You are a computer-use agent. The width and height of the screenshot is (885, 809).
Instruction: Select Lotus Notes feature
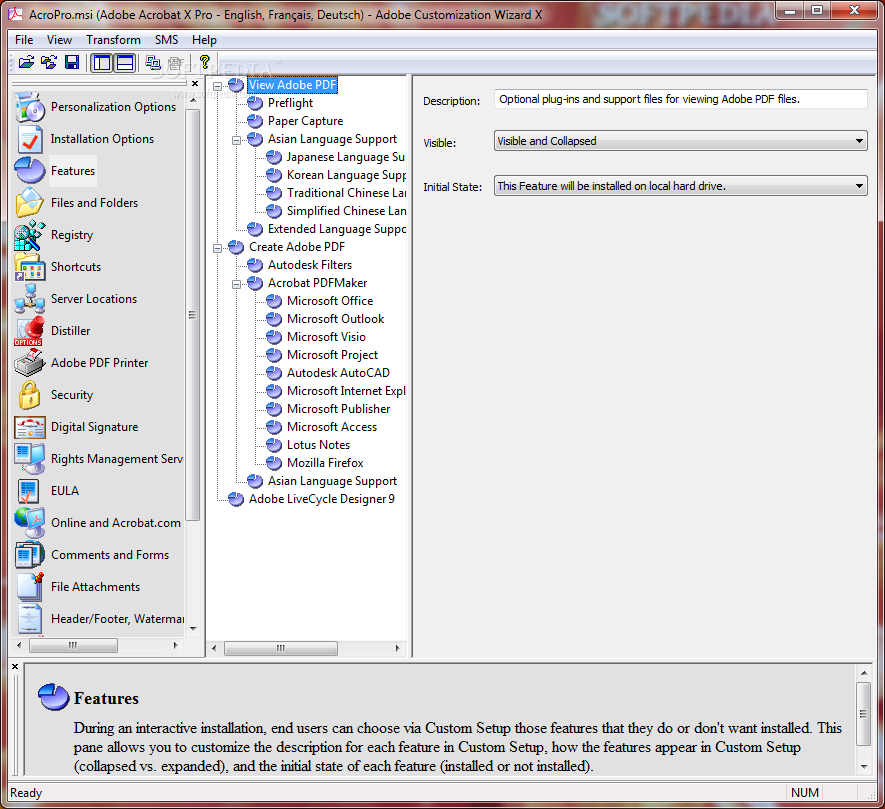[x=318, y=445]
